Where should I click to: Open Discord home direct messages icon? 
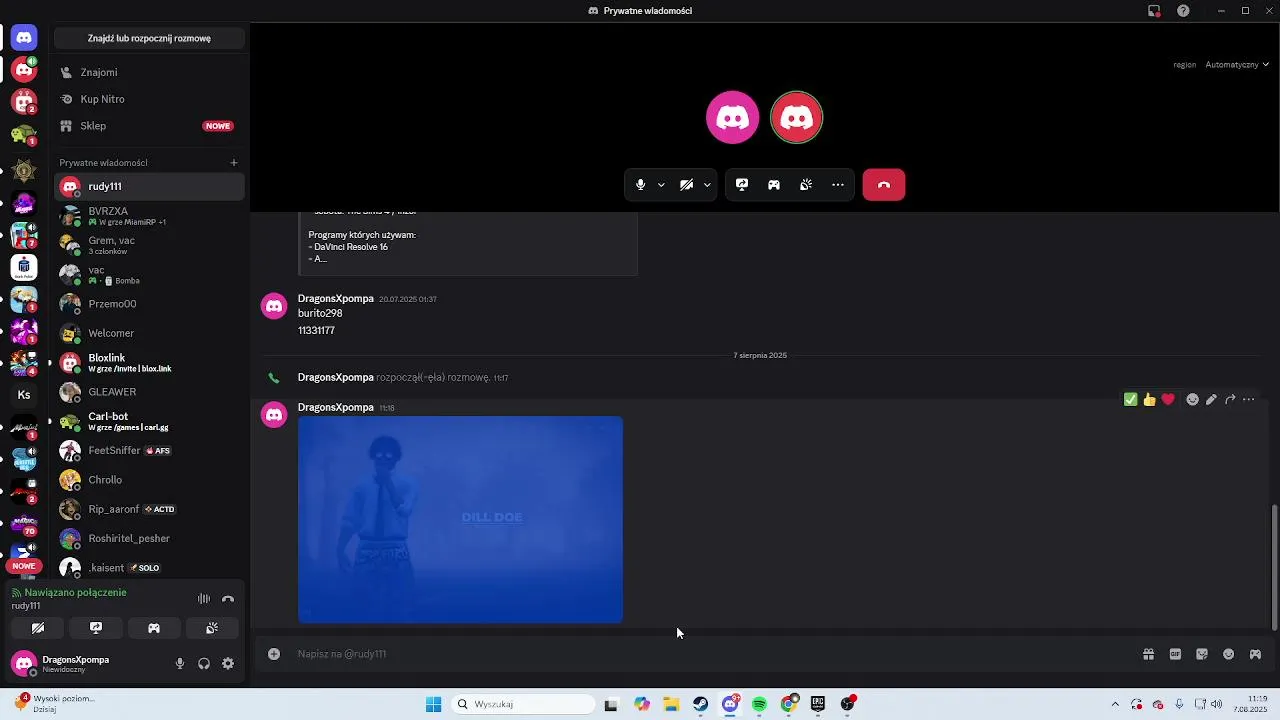[24, 38]
